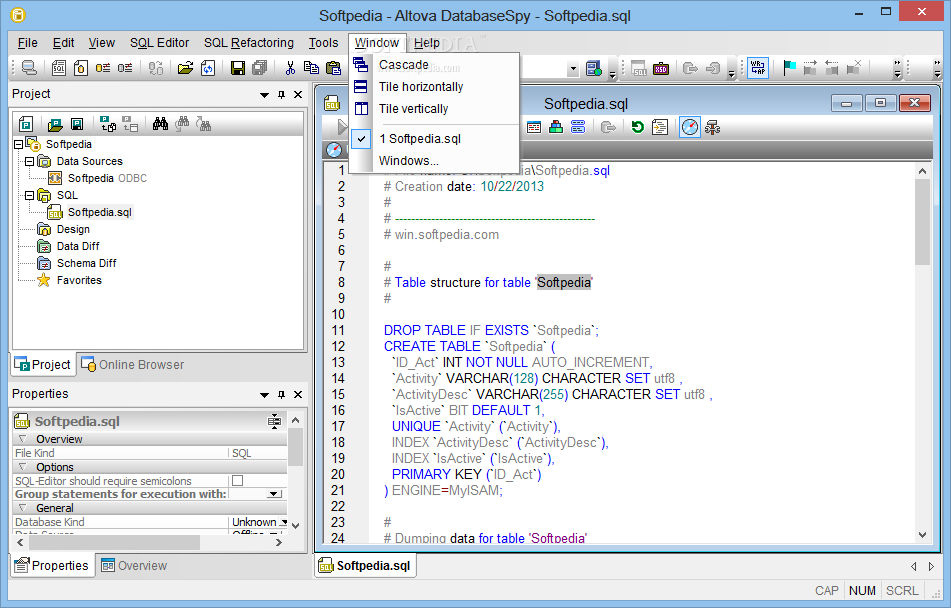Choose Tile vertically from Window menu
This screenshot has width=951, height=608.
pos(434,109)
